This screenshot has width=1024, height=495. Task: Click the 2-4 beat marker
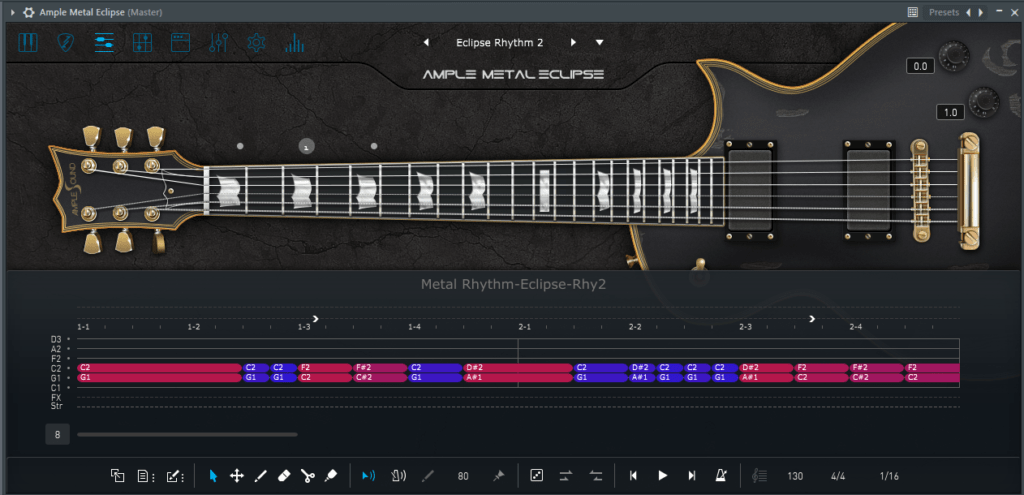[x=856, y=327]
